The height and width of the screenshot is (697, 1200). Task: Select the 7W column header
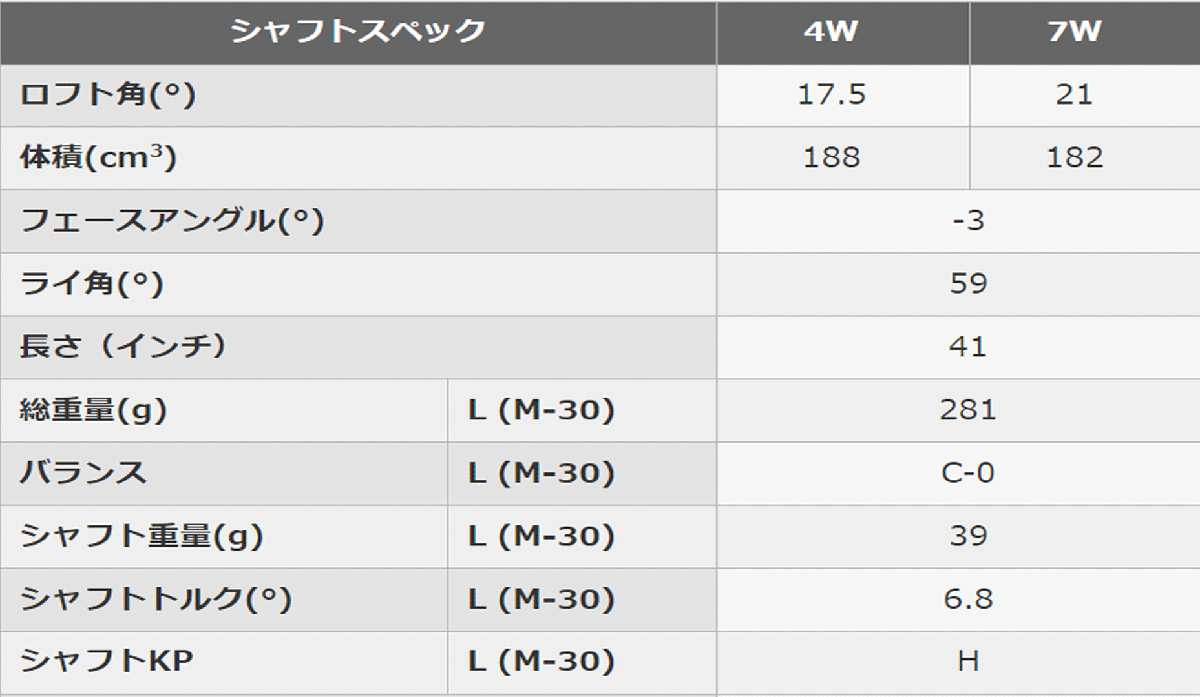[x=1075, y=31]
